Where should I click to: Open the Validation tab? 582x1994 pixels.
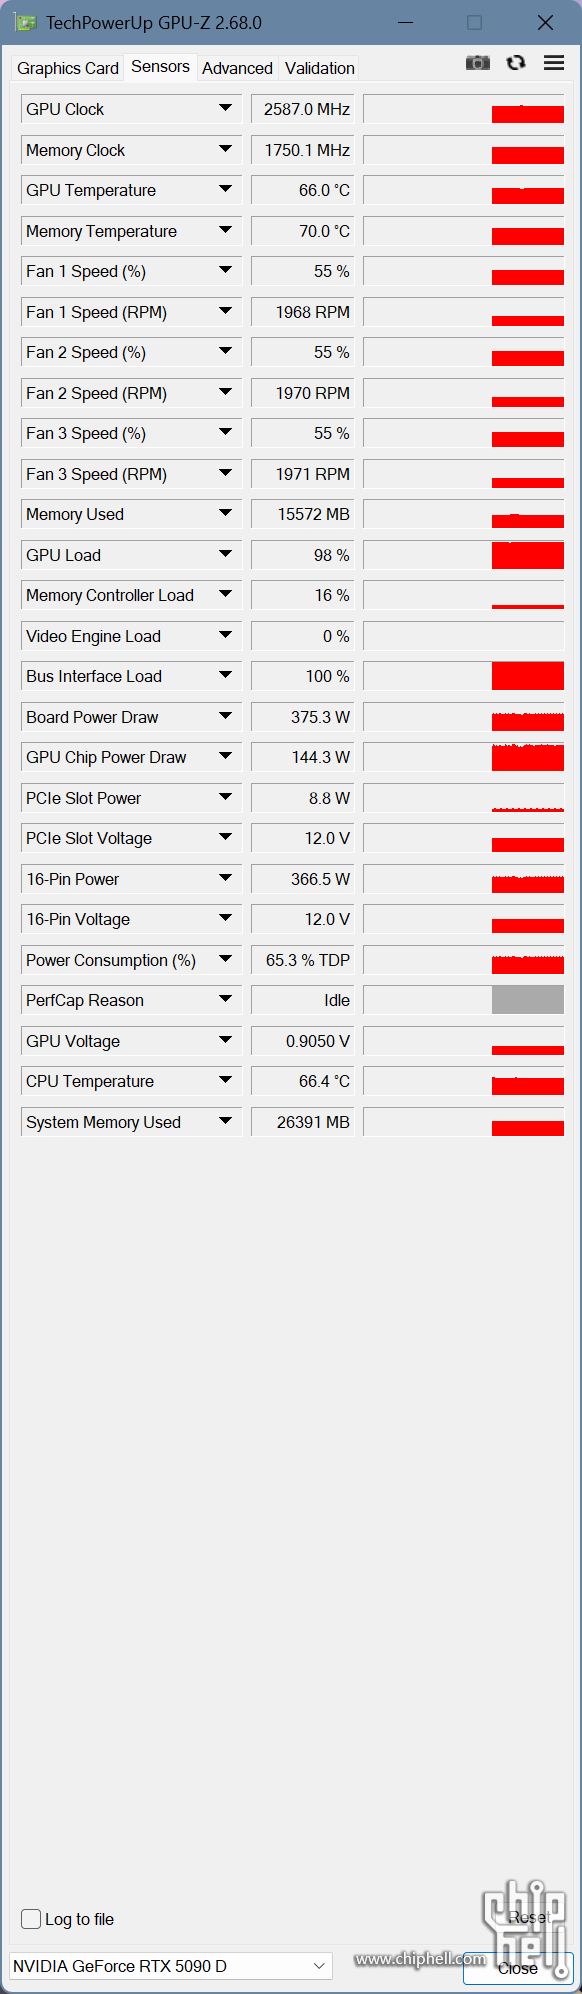coord(320,68)
